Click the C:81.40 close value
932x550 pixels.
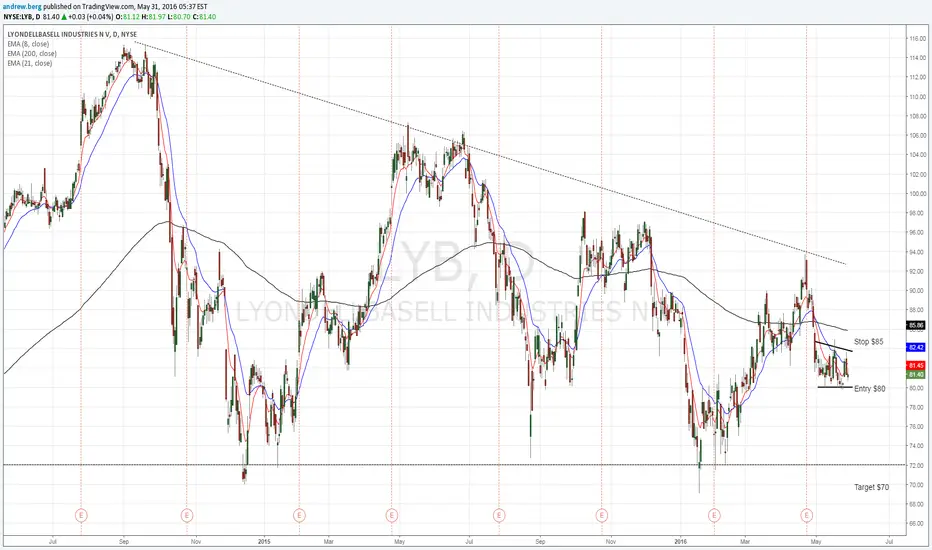click(204, 17)
